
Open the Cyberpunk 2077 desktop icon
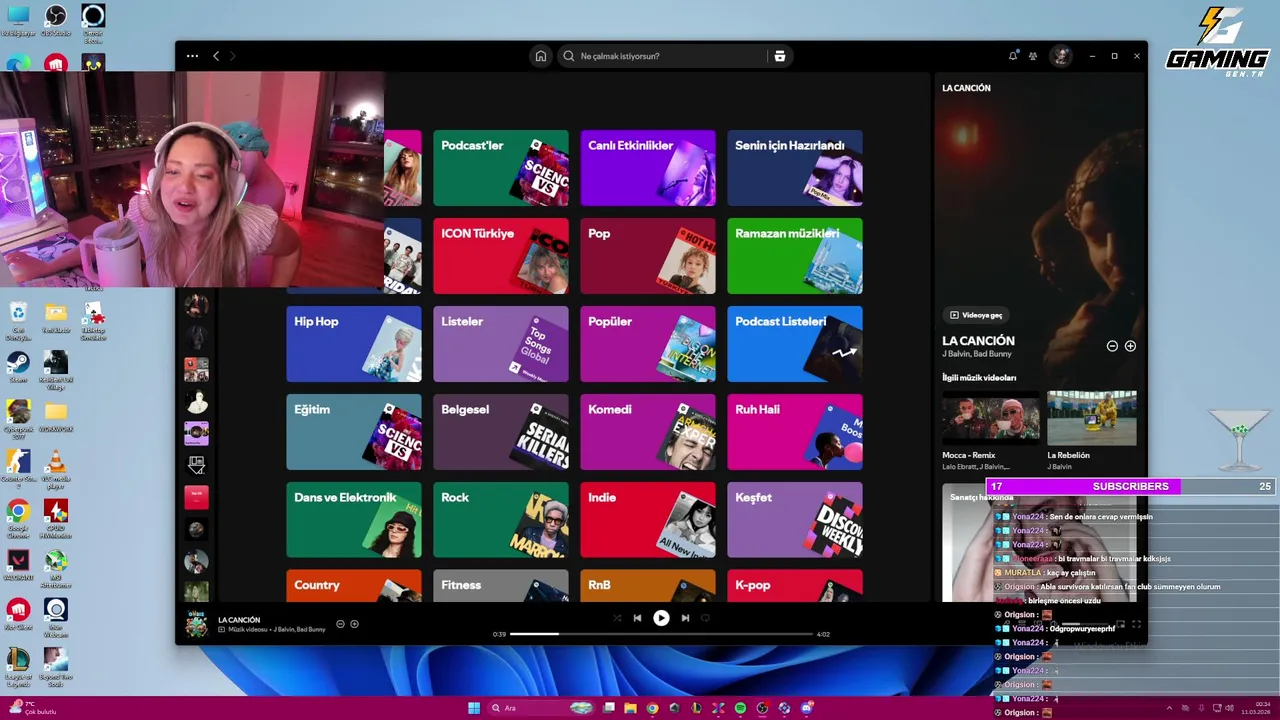point(18,418)
